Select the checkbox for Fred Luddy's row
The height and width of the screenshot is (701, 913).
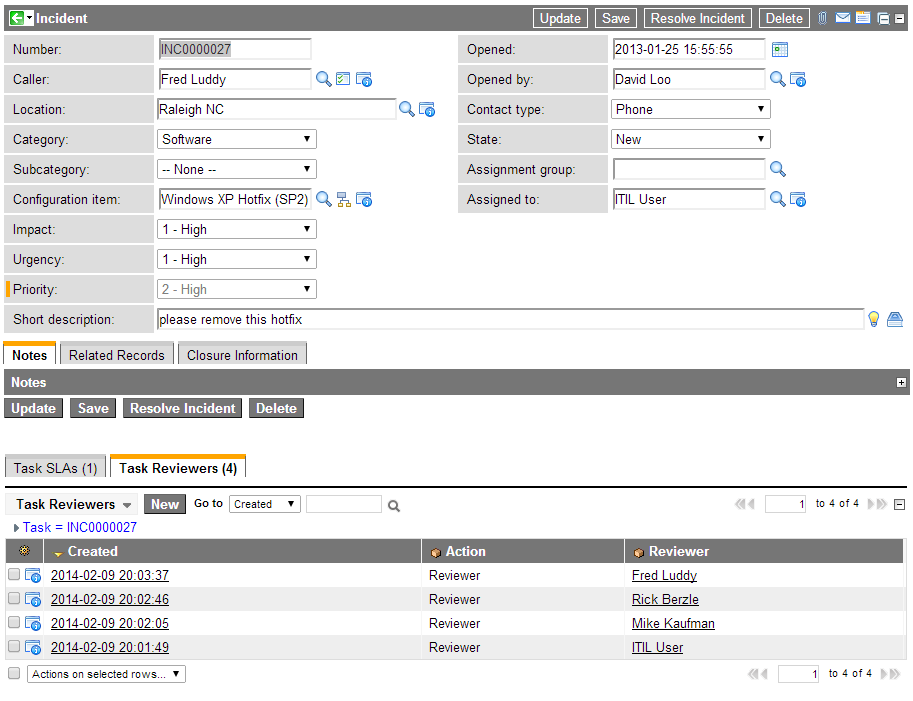pyautogui.click(x=14, y=575)
